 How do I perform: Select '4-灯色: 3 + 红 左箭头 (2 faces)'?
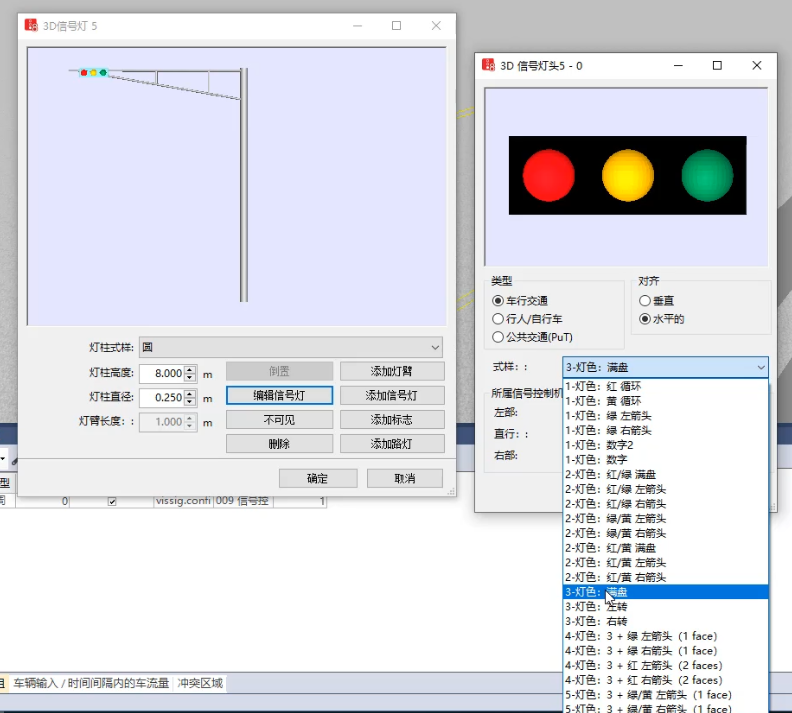pyautogui.click(x=665, y=665)
